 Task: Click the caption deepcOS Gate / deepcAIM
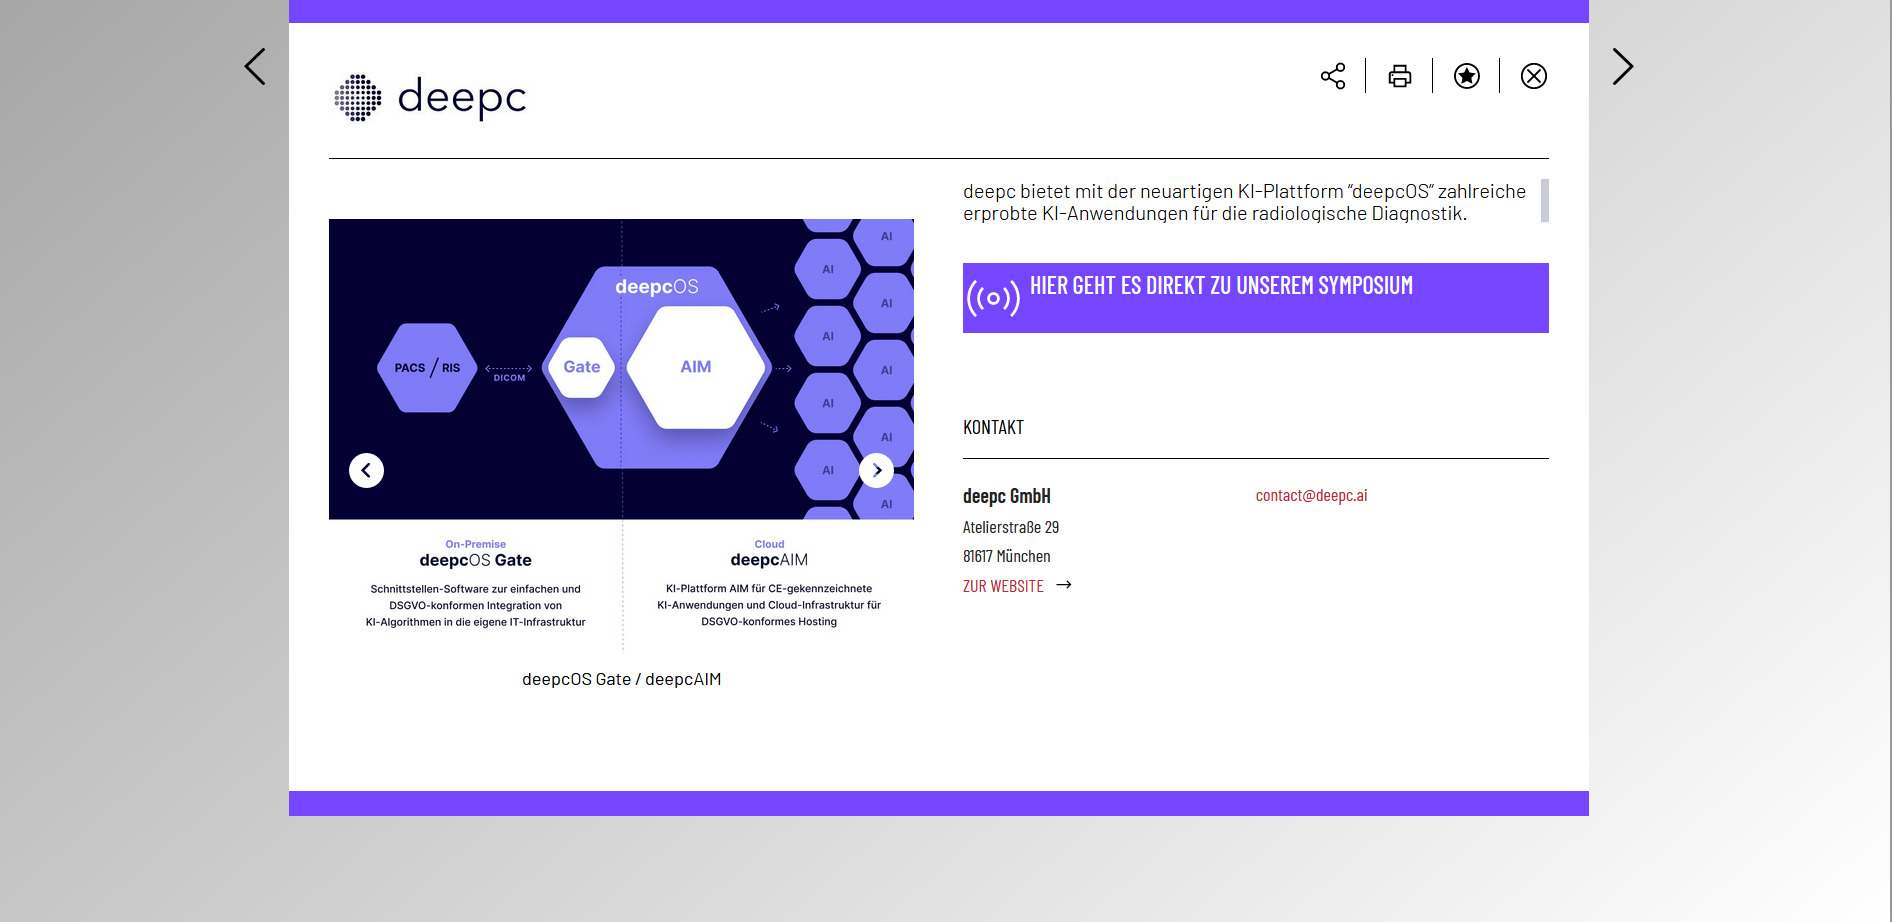(x=621, y=679)
